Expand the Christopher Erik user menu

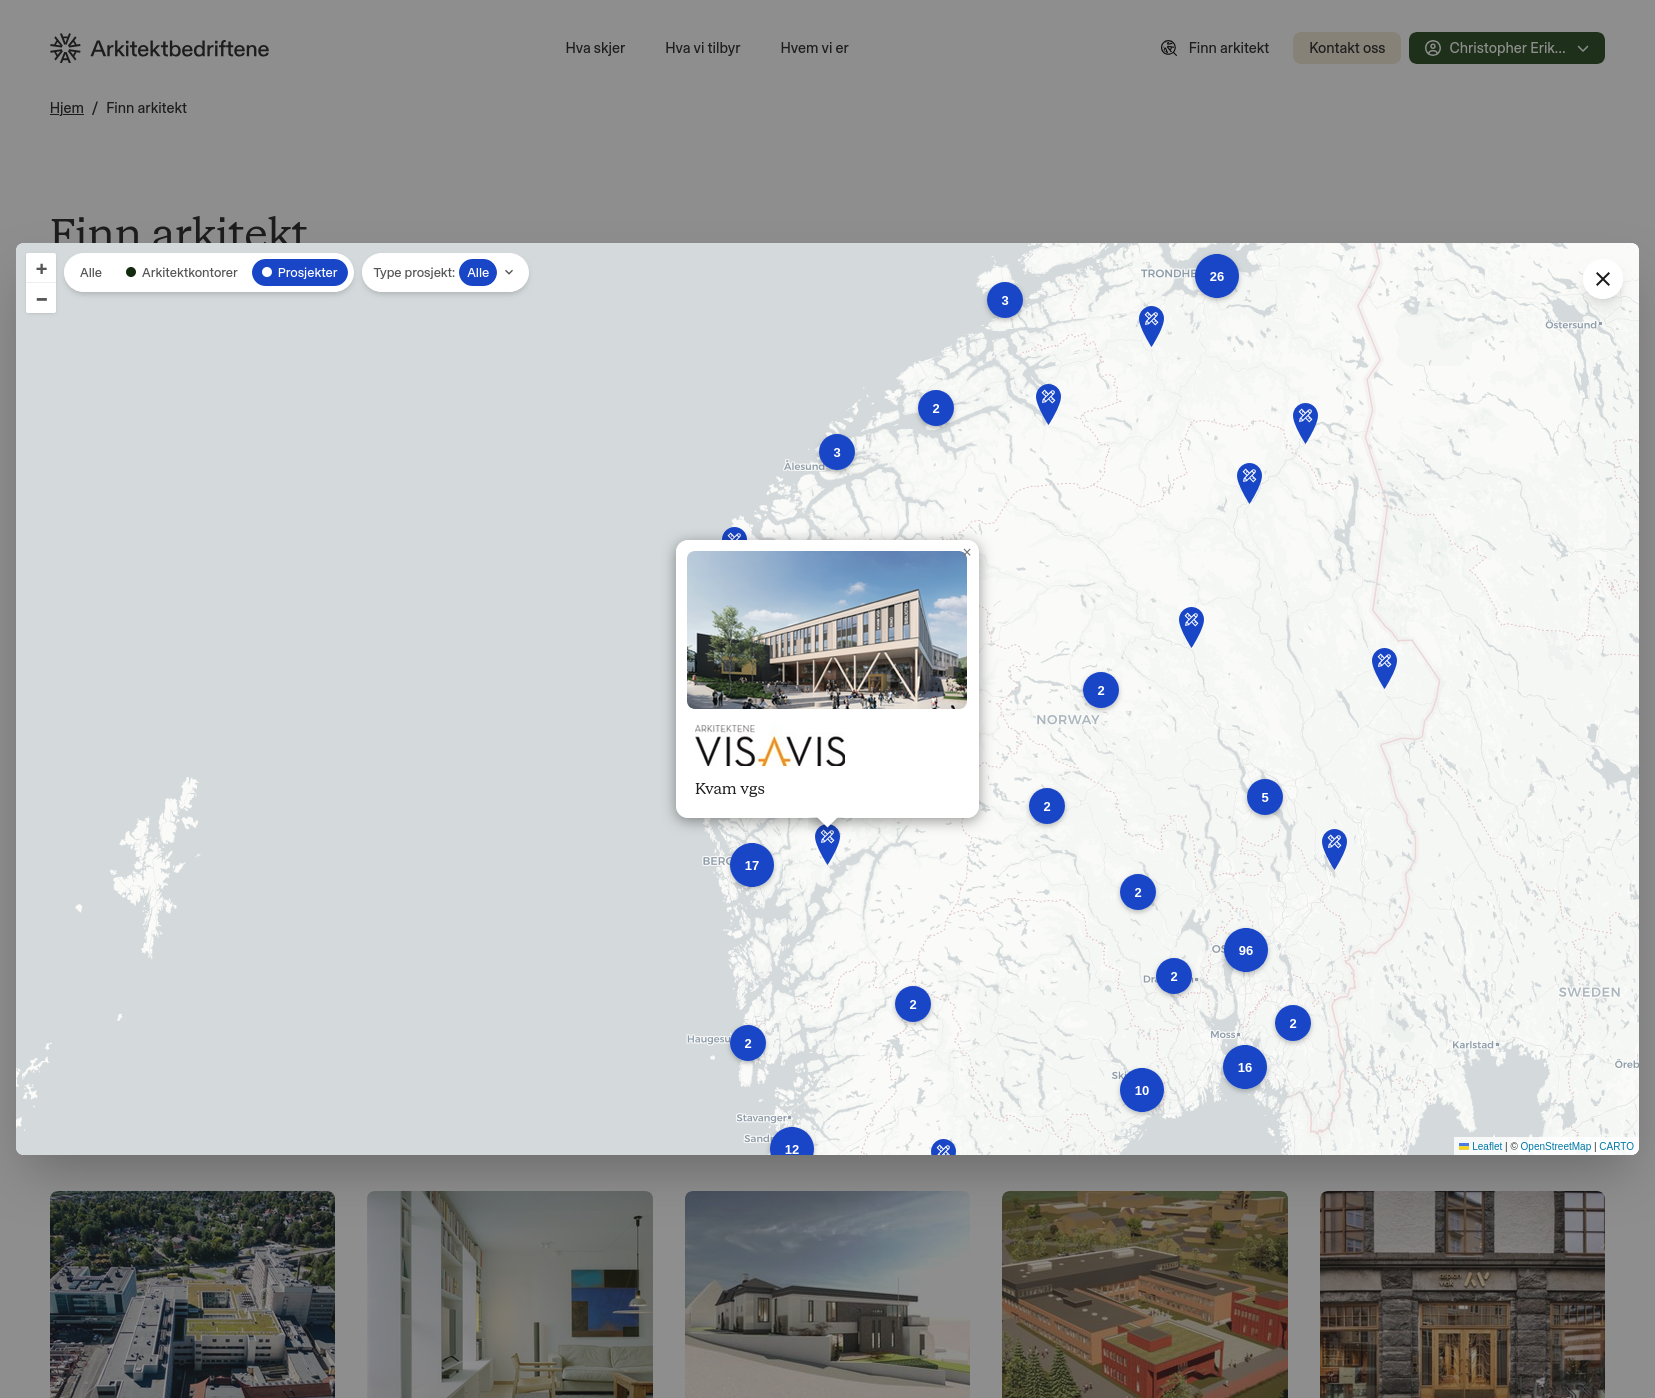pyautogui.click(x=1506, y=48)
